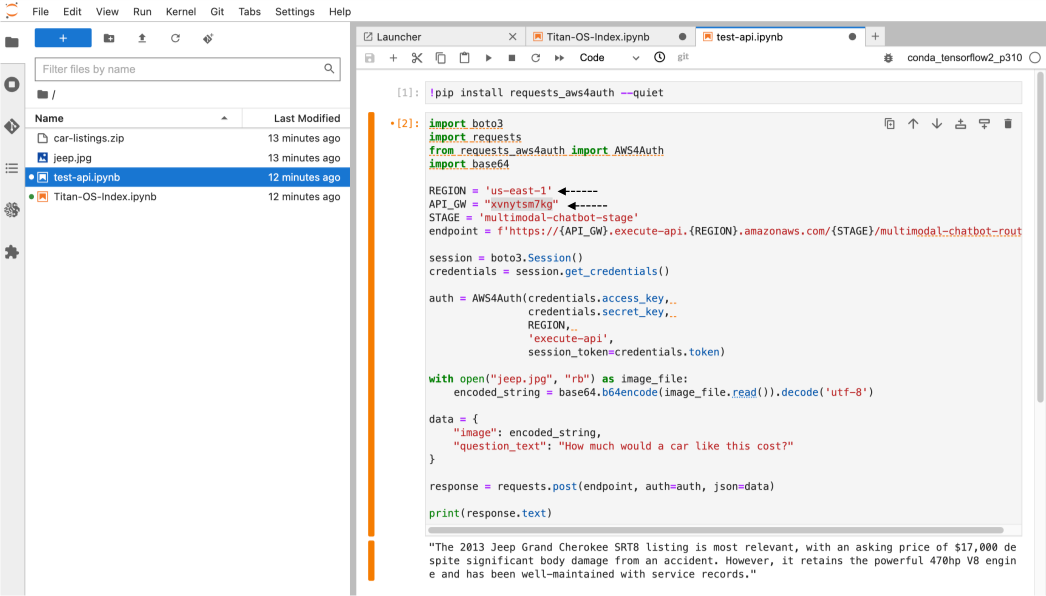
Task: Stop the kernel with interrupt icon
Action: [x=512, y=58]
